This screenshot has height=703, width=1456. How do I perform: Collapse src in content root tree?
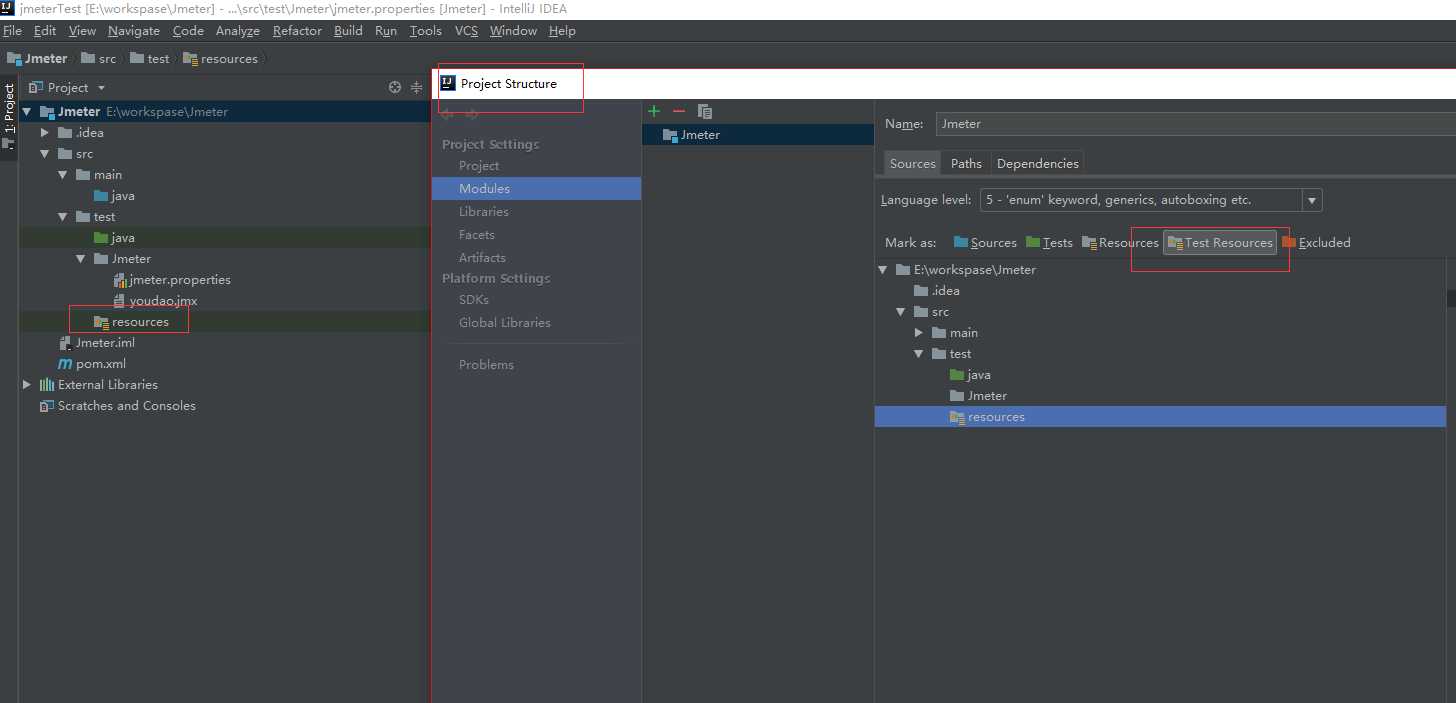(x=901, y=312)
